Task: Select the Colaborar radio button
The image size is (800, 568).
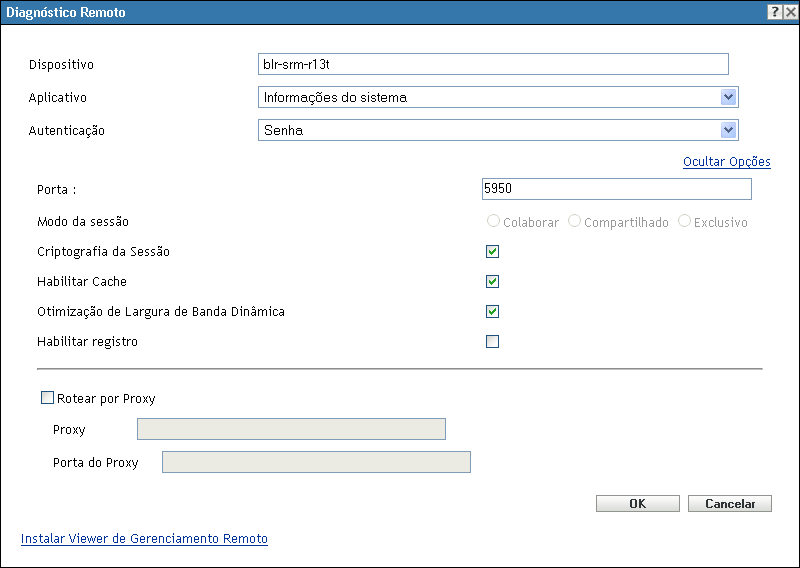Action: tap(493, 221)
